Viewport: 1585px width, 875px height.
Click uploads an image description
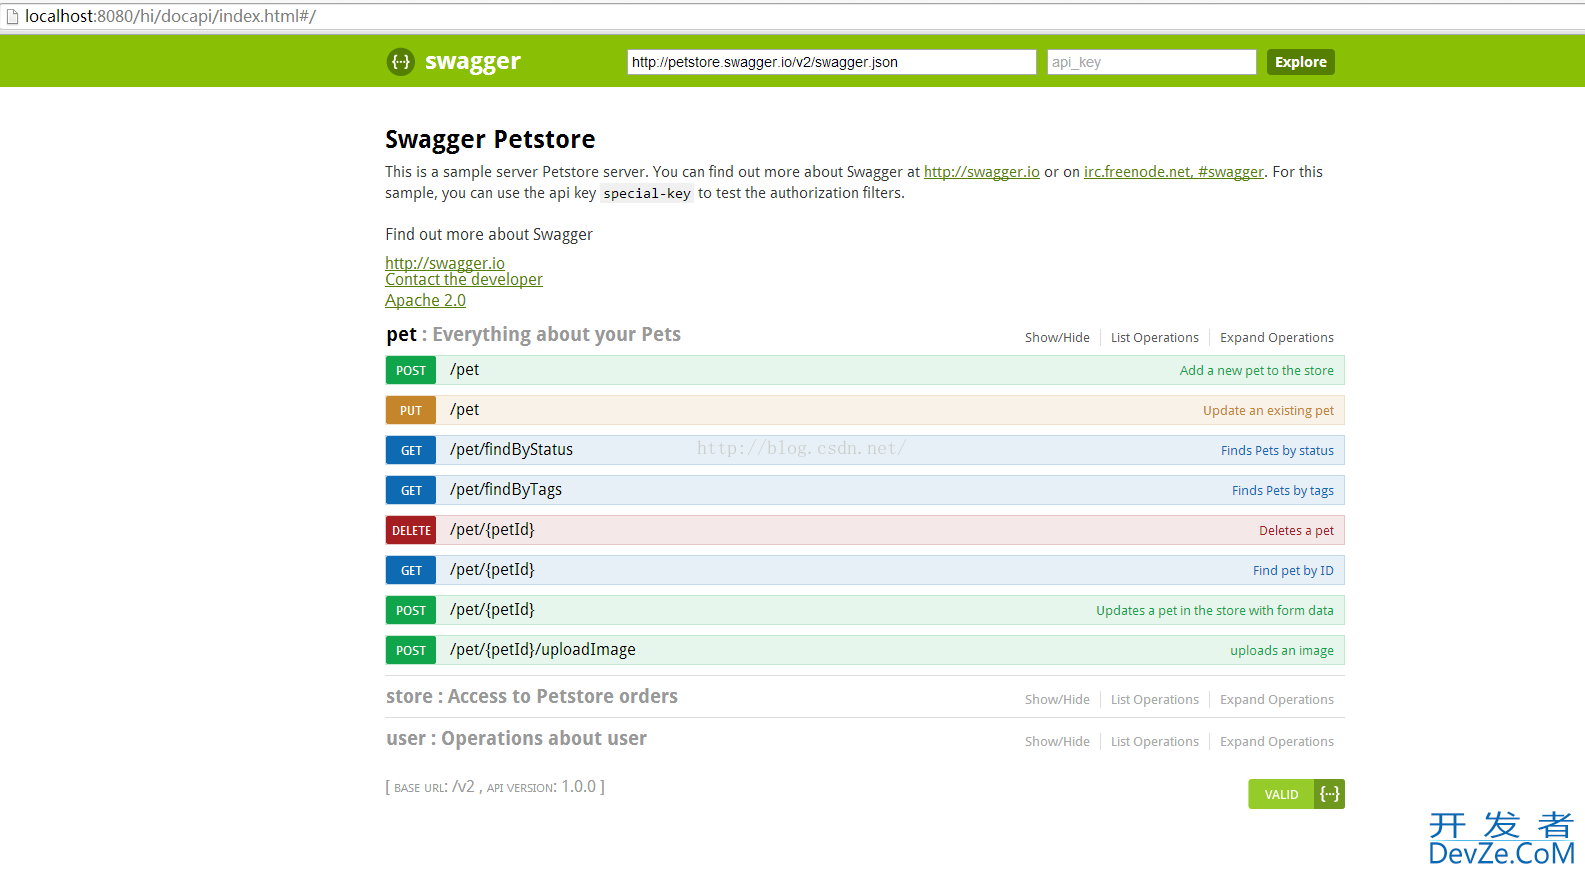pyautogui.click(x=1281, y=651)
